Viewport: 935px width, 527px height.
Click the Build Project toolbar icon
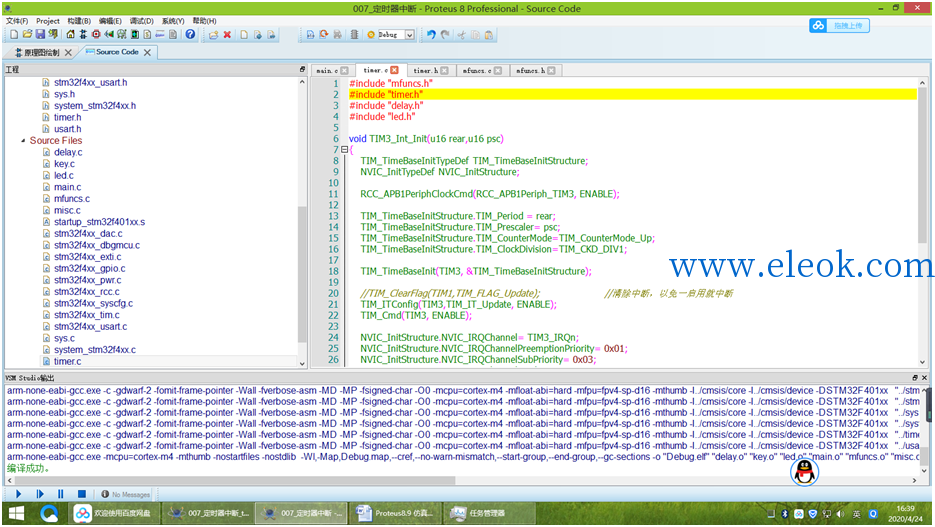(x=310, y=35)
